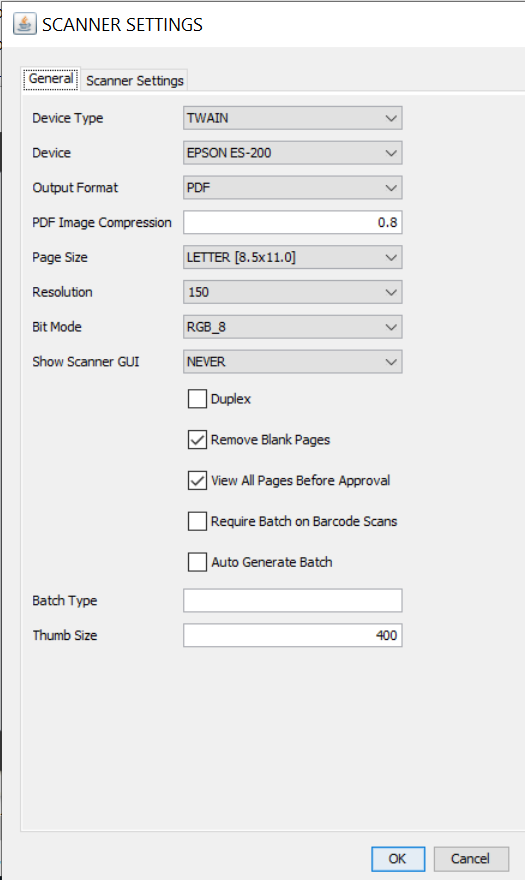Click the Output Format label
The height and width of the screenshot is (880, 525).
(x=75, y=187)
